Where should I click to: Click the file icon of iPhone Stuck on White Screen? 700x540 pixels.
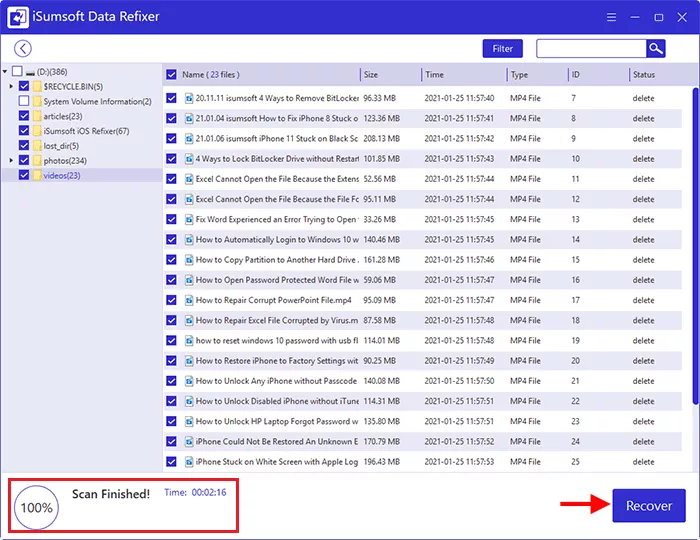coord(188,462)
